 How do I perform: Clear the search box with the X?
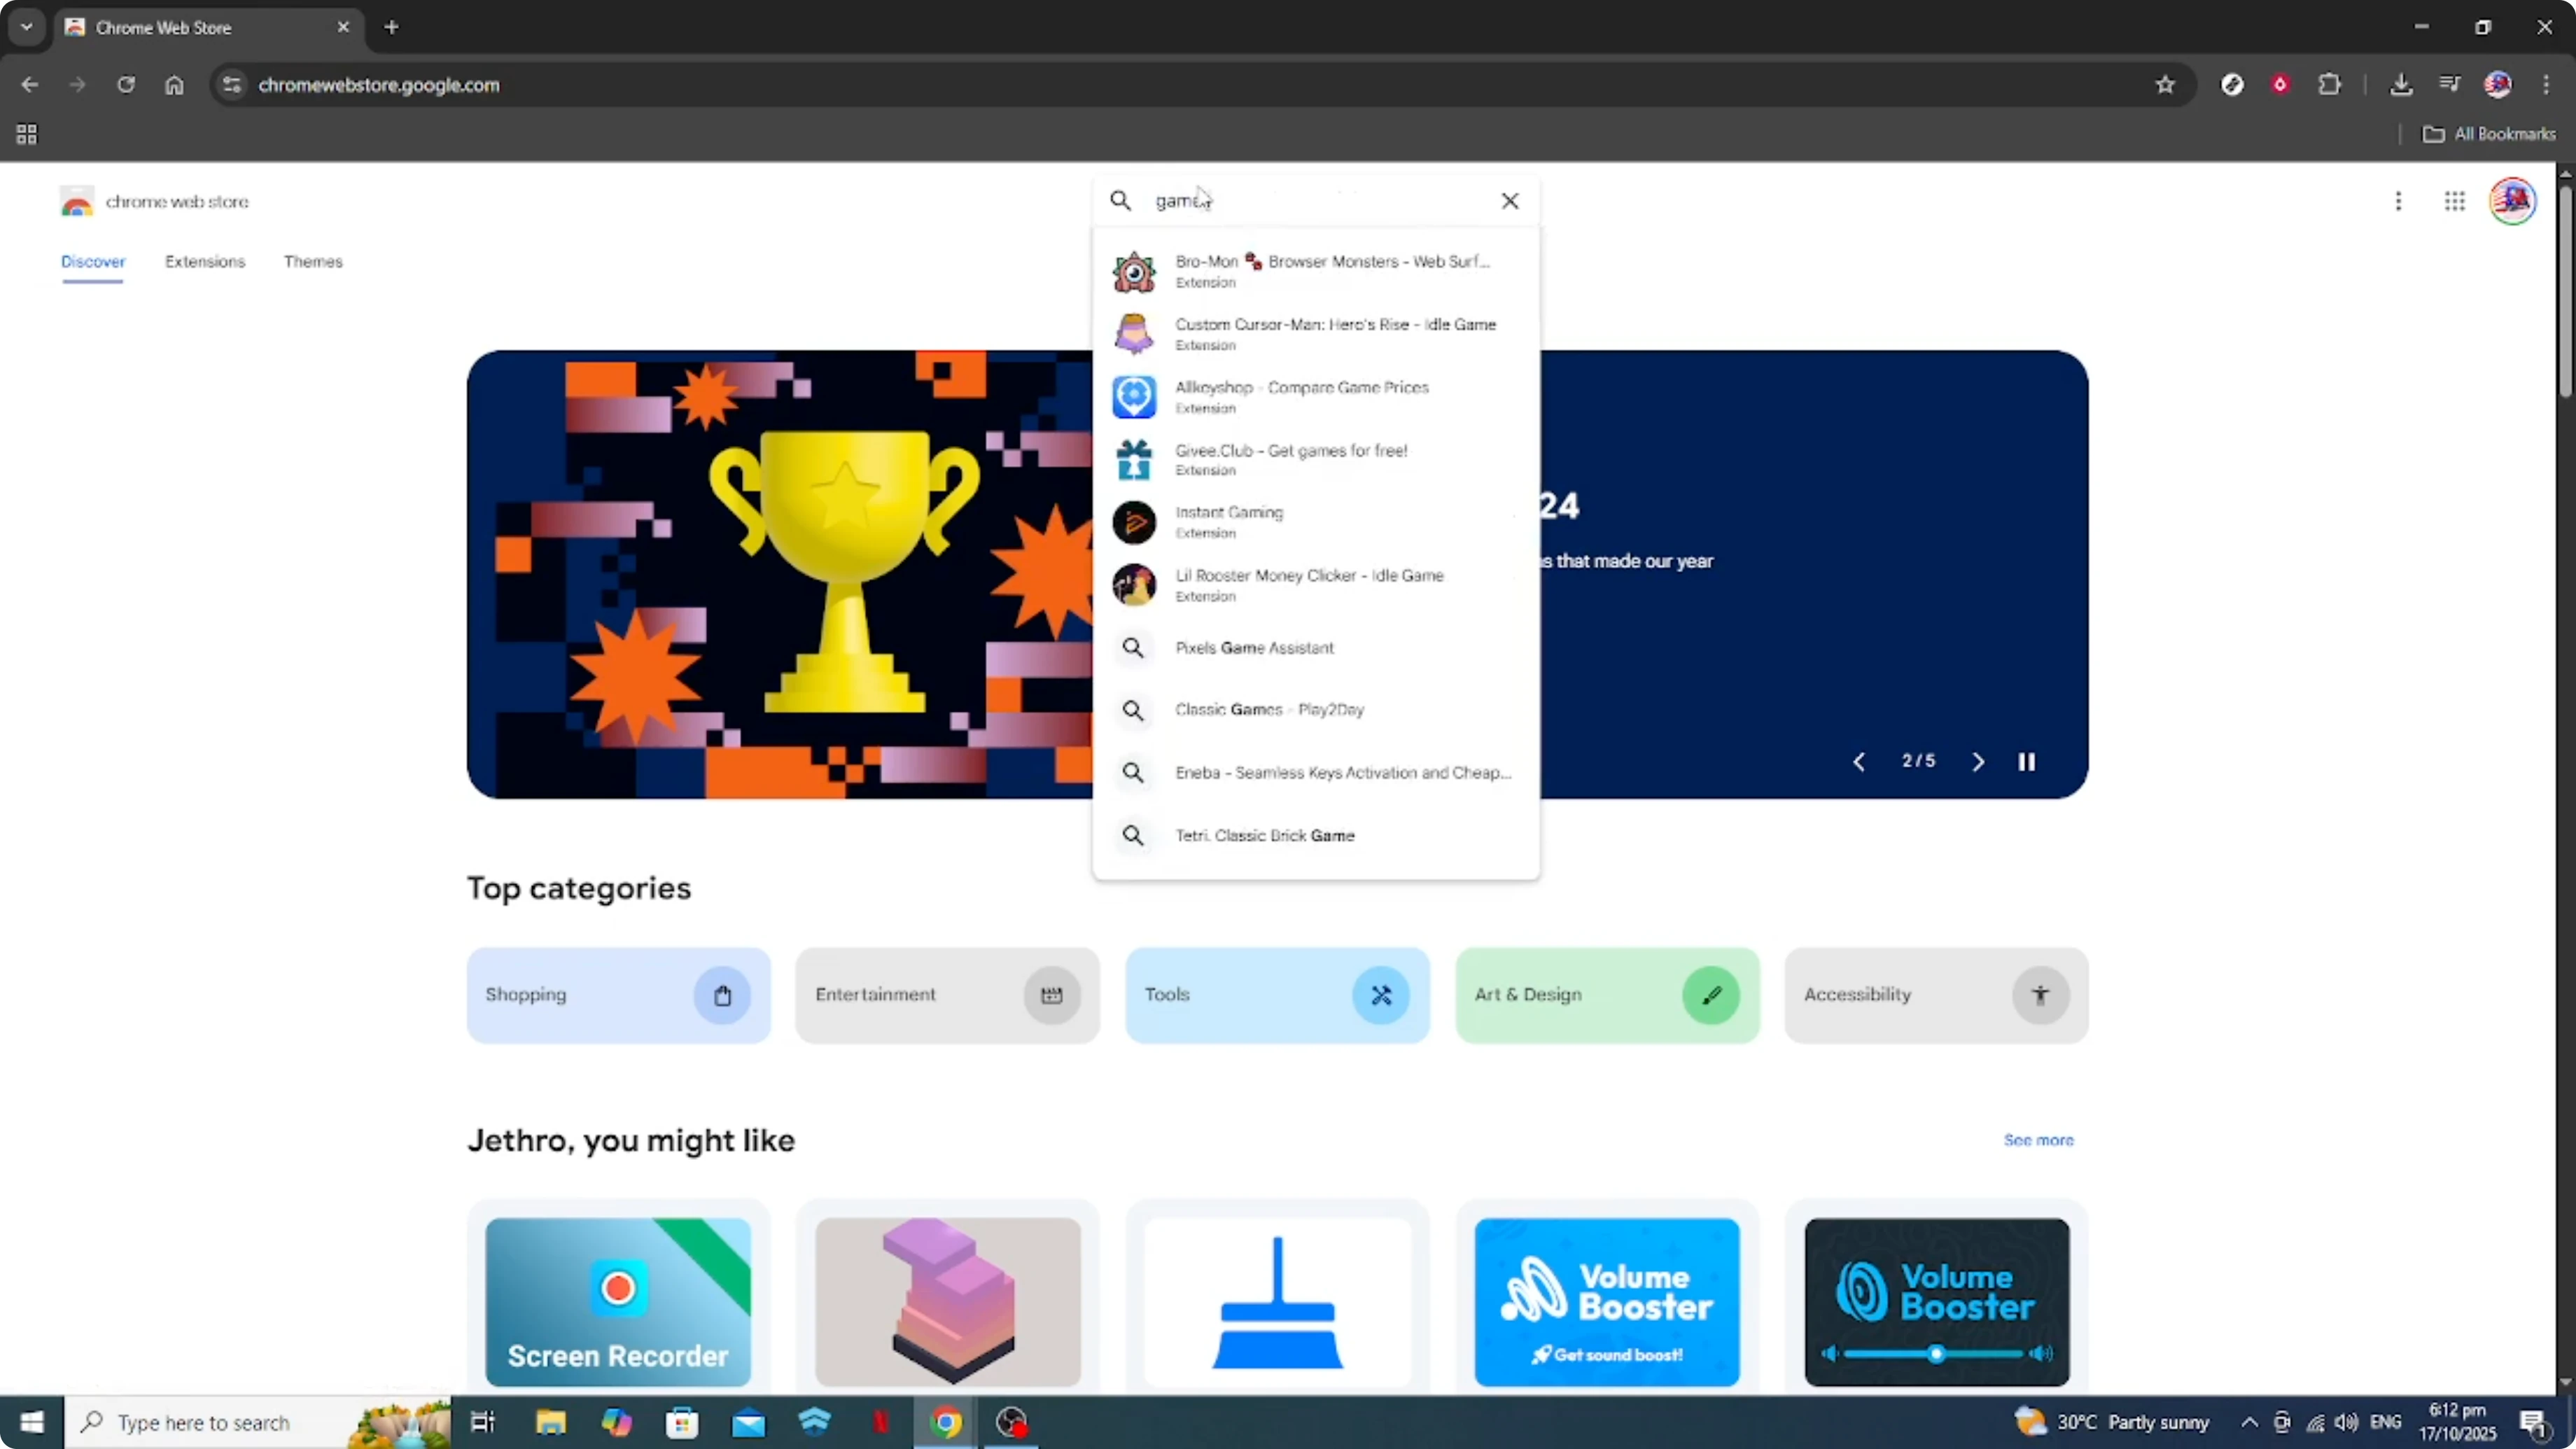pos(1510,200)
